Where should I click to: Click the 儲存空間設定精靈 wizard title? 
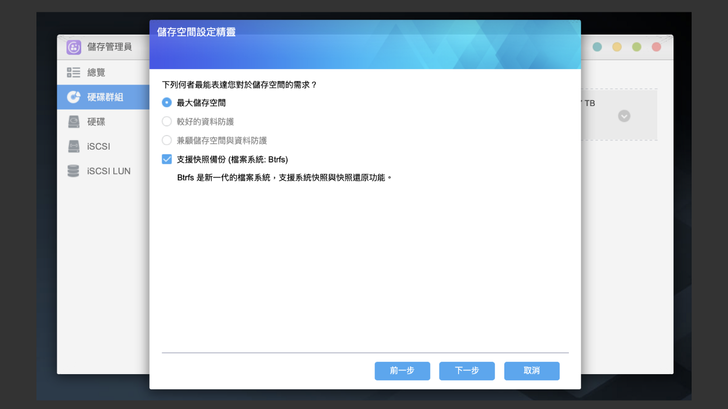pyautogui.click(x=196, y=32)
